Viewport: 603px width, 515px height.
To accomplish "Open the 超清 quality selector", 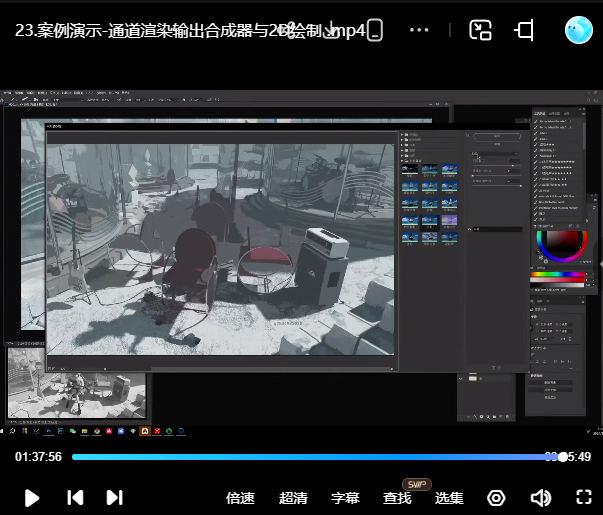I will [x=293, y=498].
